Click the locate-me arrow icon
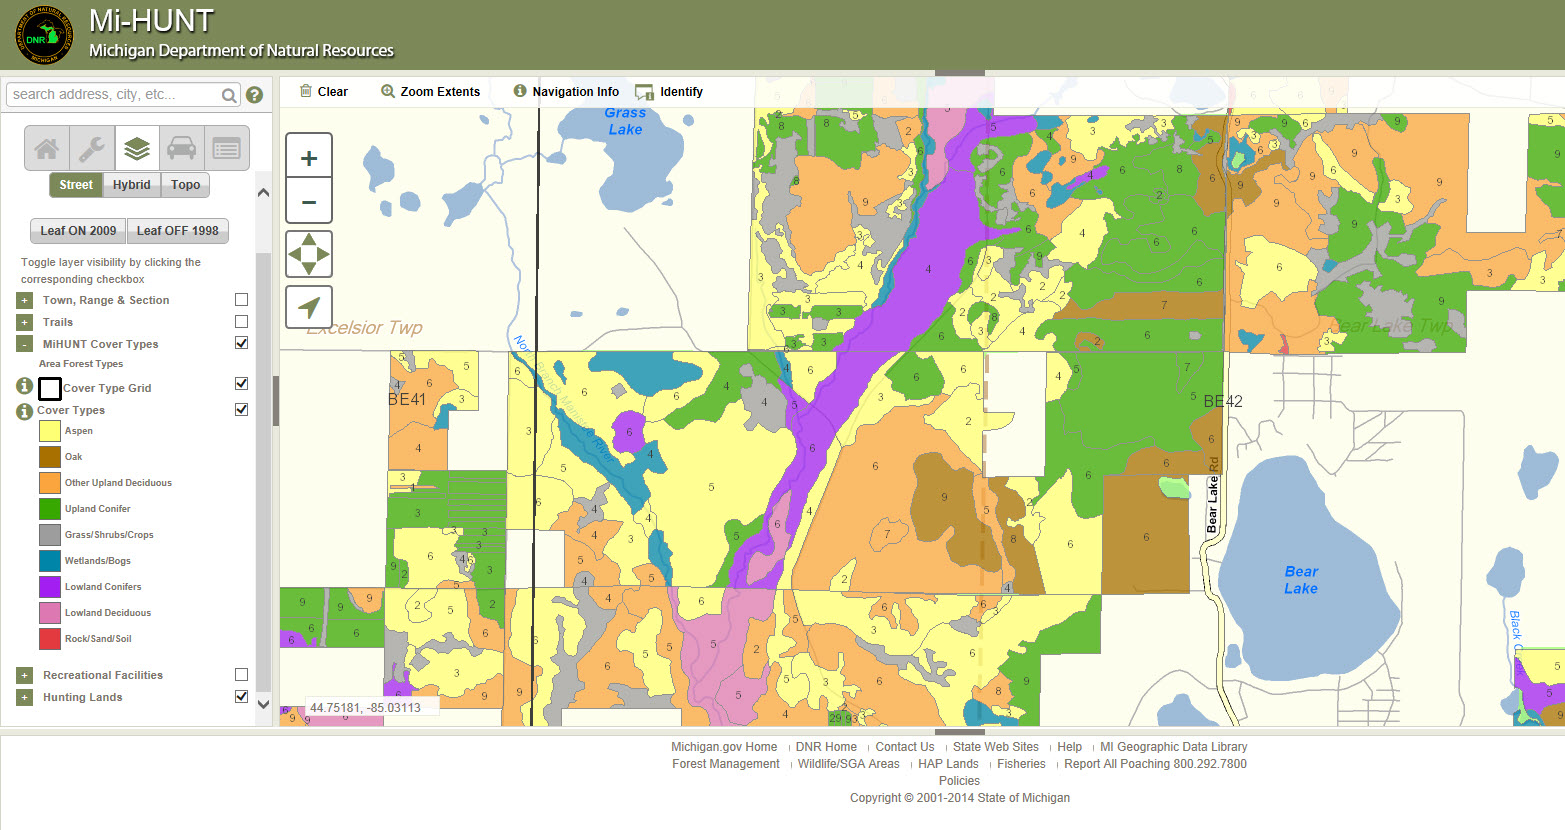The image size is (1565, 830). point(309,307)
